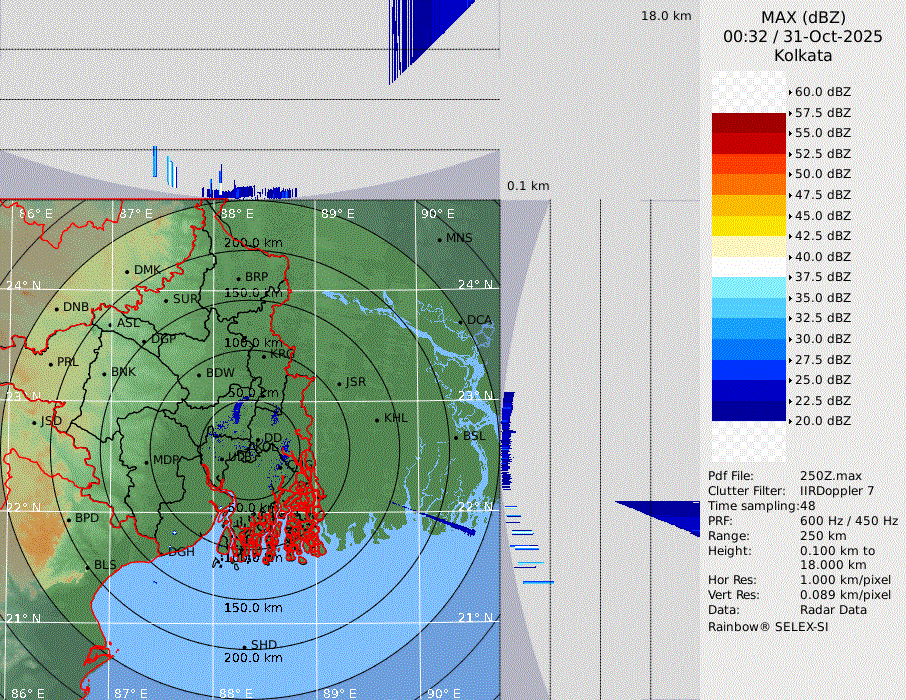The width and height of the screenshot is (906, 700).
Task: Pick the darkest navy swatch above 20.0 dBZ
Action: coord(748,411)
